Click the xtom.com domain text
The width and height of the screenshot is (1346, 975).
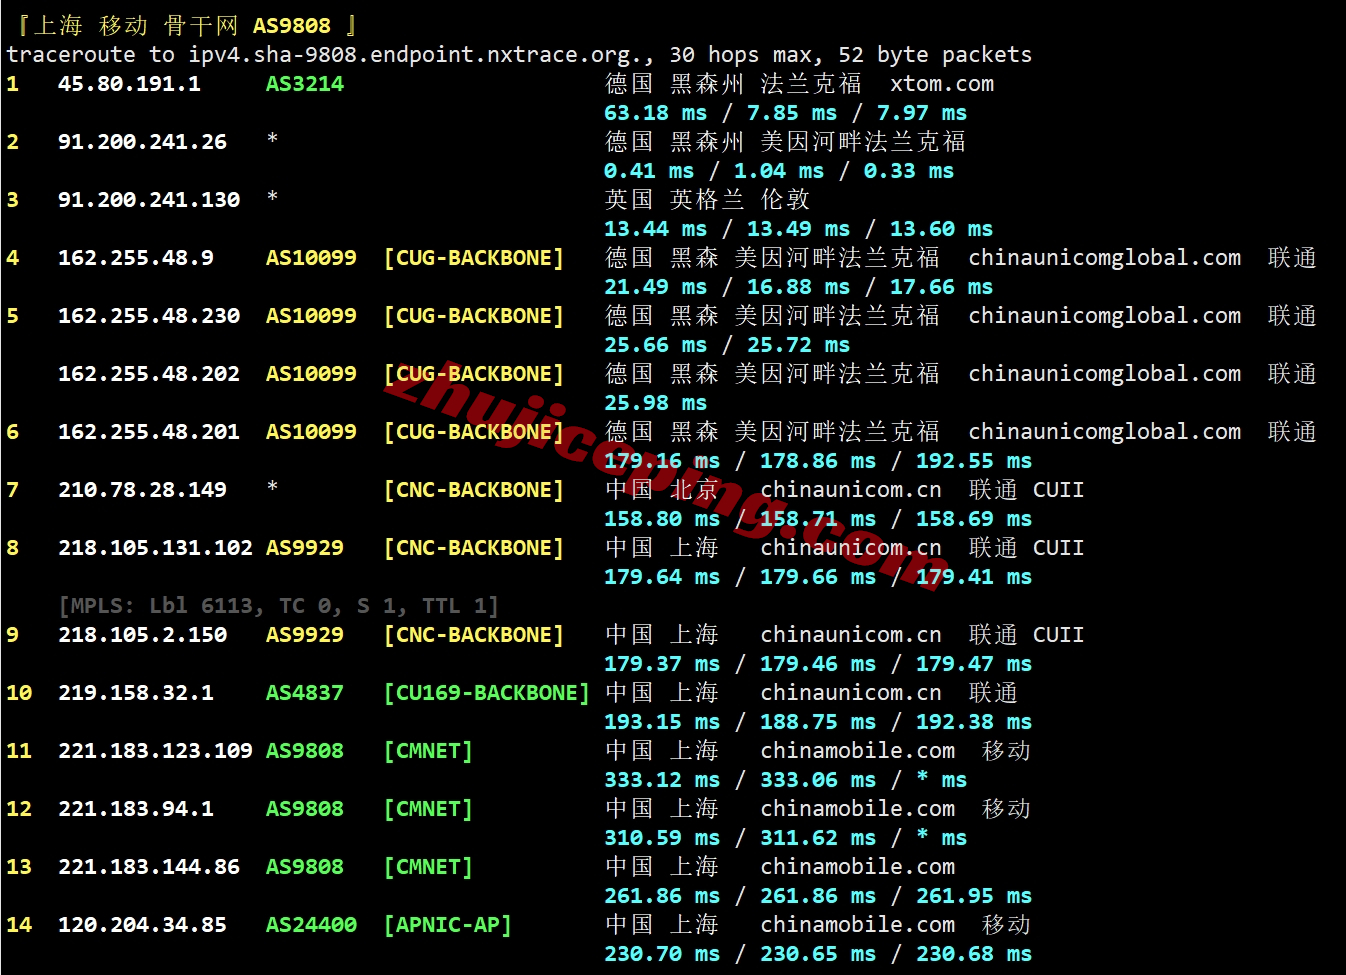coord(942,84)
